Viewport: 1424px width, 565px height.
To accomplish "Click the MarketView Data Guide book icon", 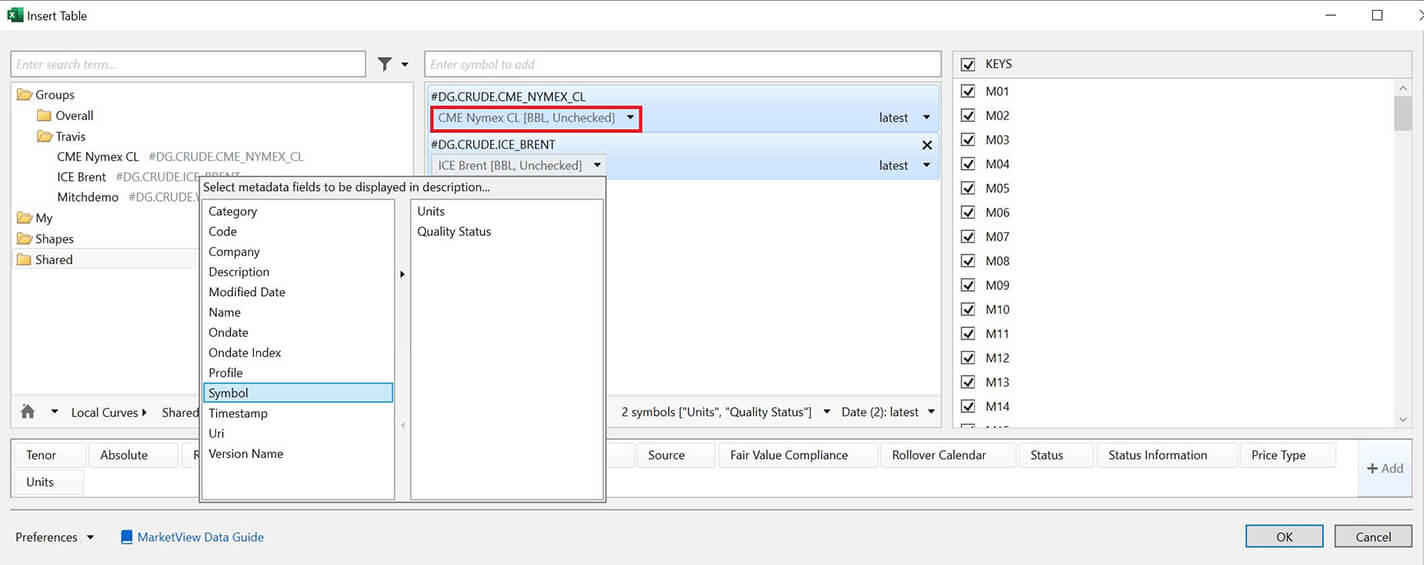I will click(x=126, y=537).
